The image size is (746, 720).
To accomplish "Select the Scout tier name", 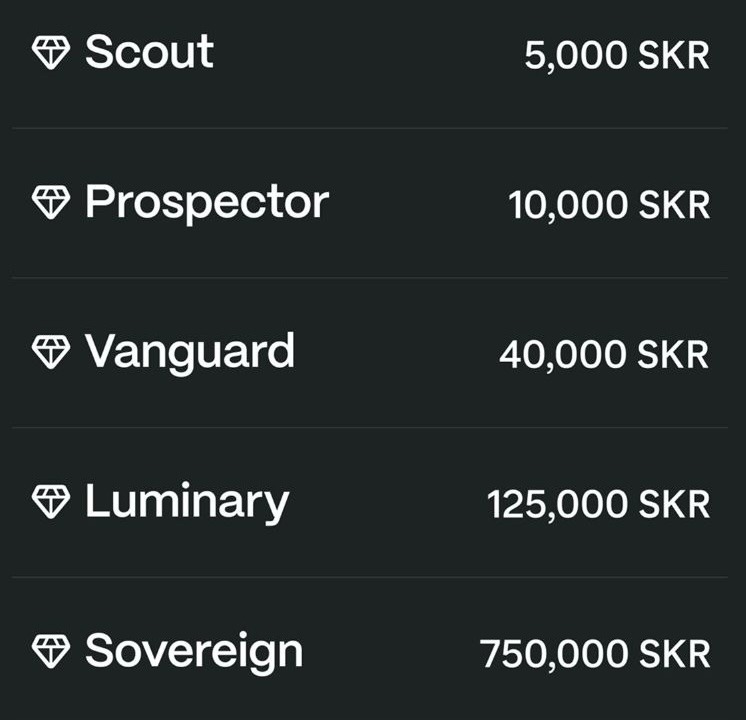I will pos(149,52).
